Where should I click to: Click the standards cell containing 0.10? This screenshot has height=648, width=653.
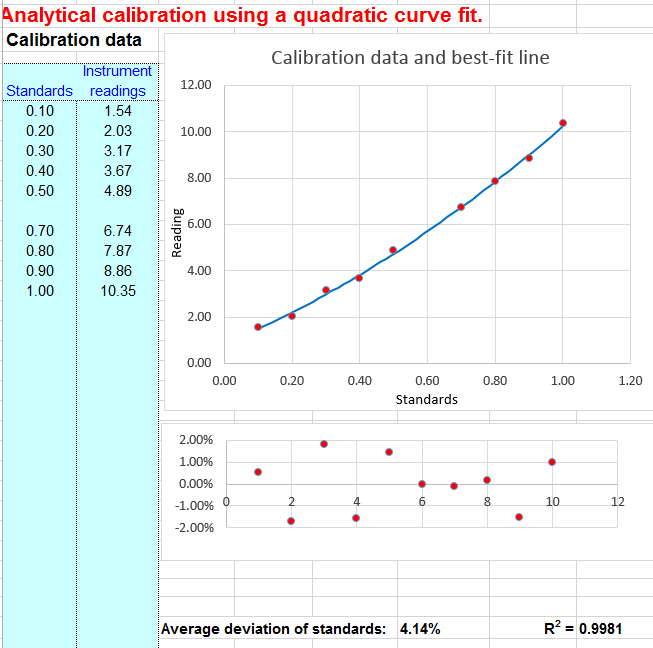point(39,111)
